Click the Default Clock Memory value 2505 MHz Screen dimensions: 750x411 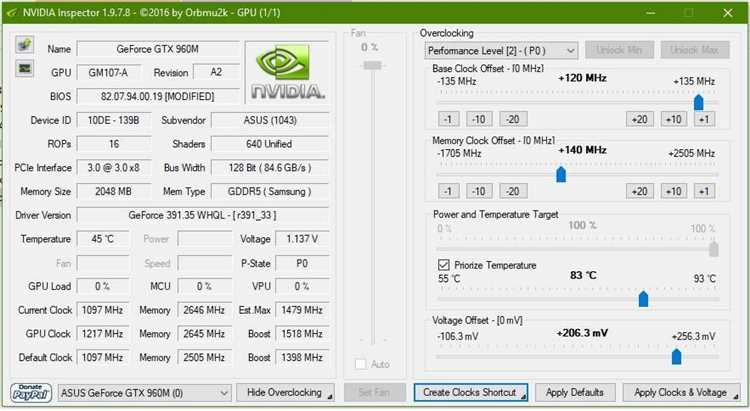204,357
